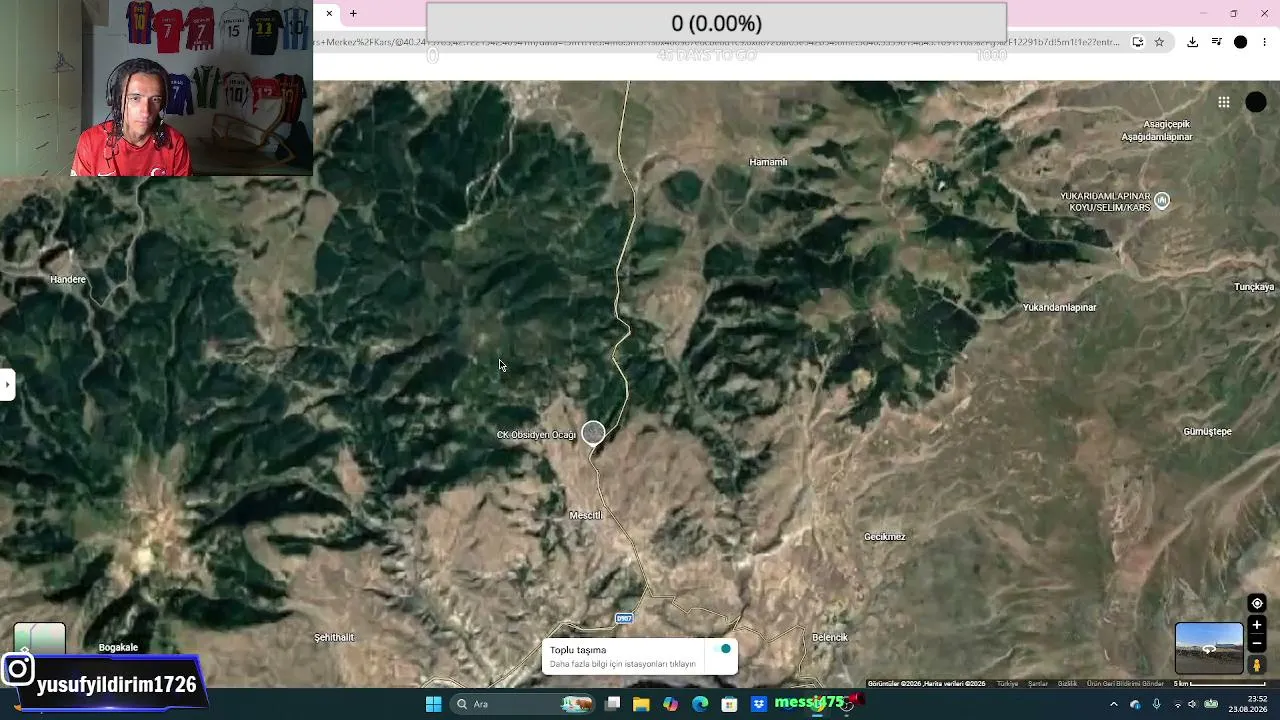Click the Yukarıdamlapınar village label
The width and height of the screenshot is (1280, 720).
[1060, 308]
